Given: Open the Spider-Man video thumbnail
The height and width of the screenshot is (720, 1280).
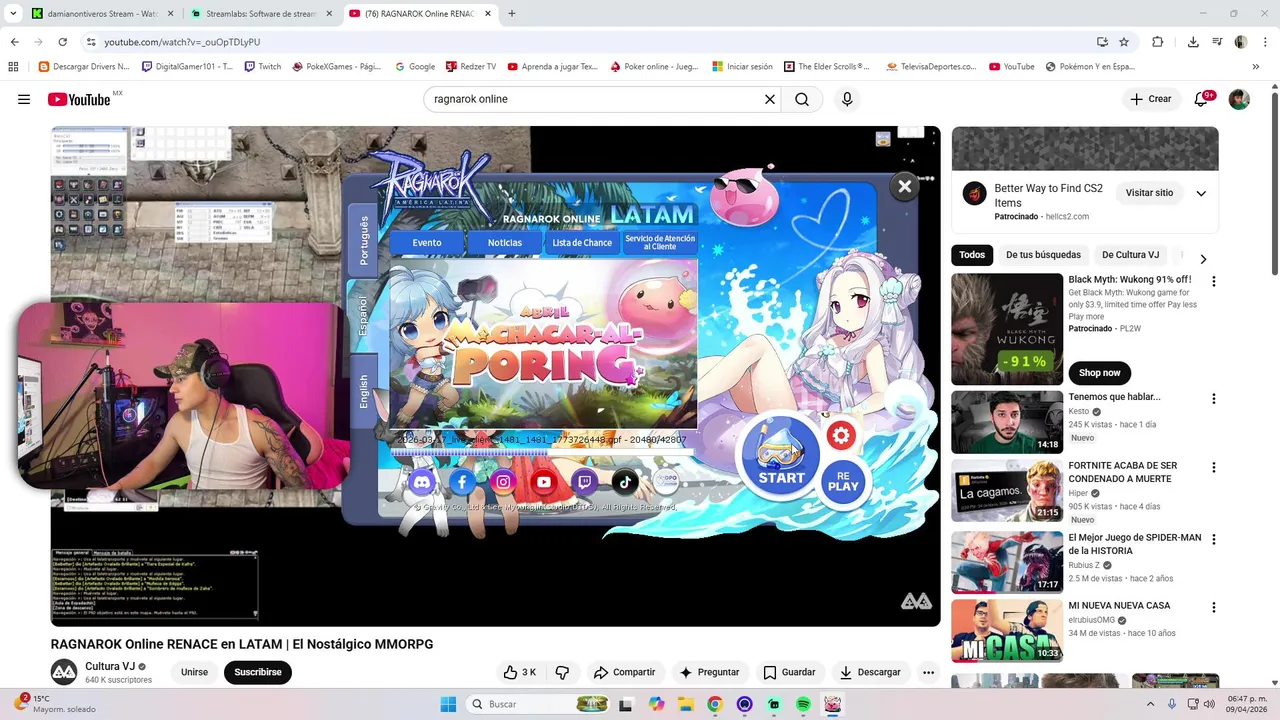Looking at the screenshot, I should [x=1007, y=562].
